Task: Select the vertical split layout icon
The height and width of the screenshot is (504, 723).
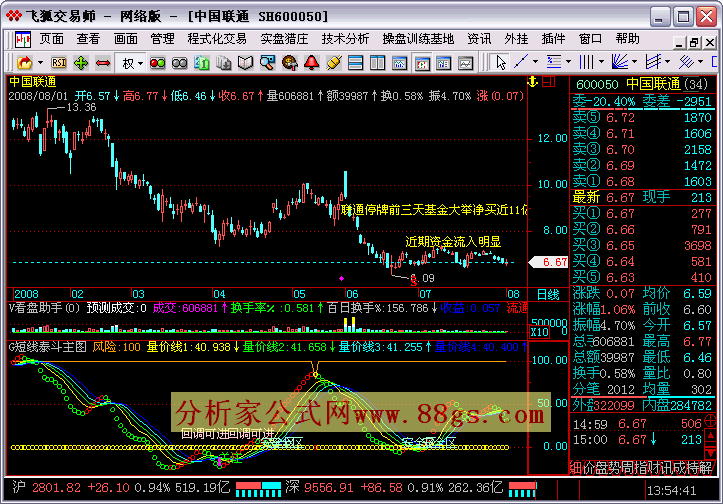Action: coord(377,62)
